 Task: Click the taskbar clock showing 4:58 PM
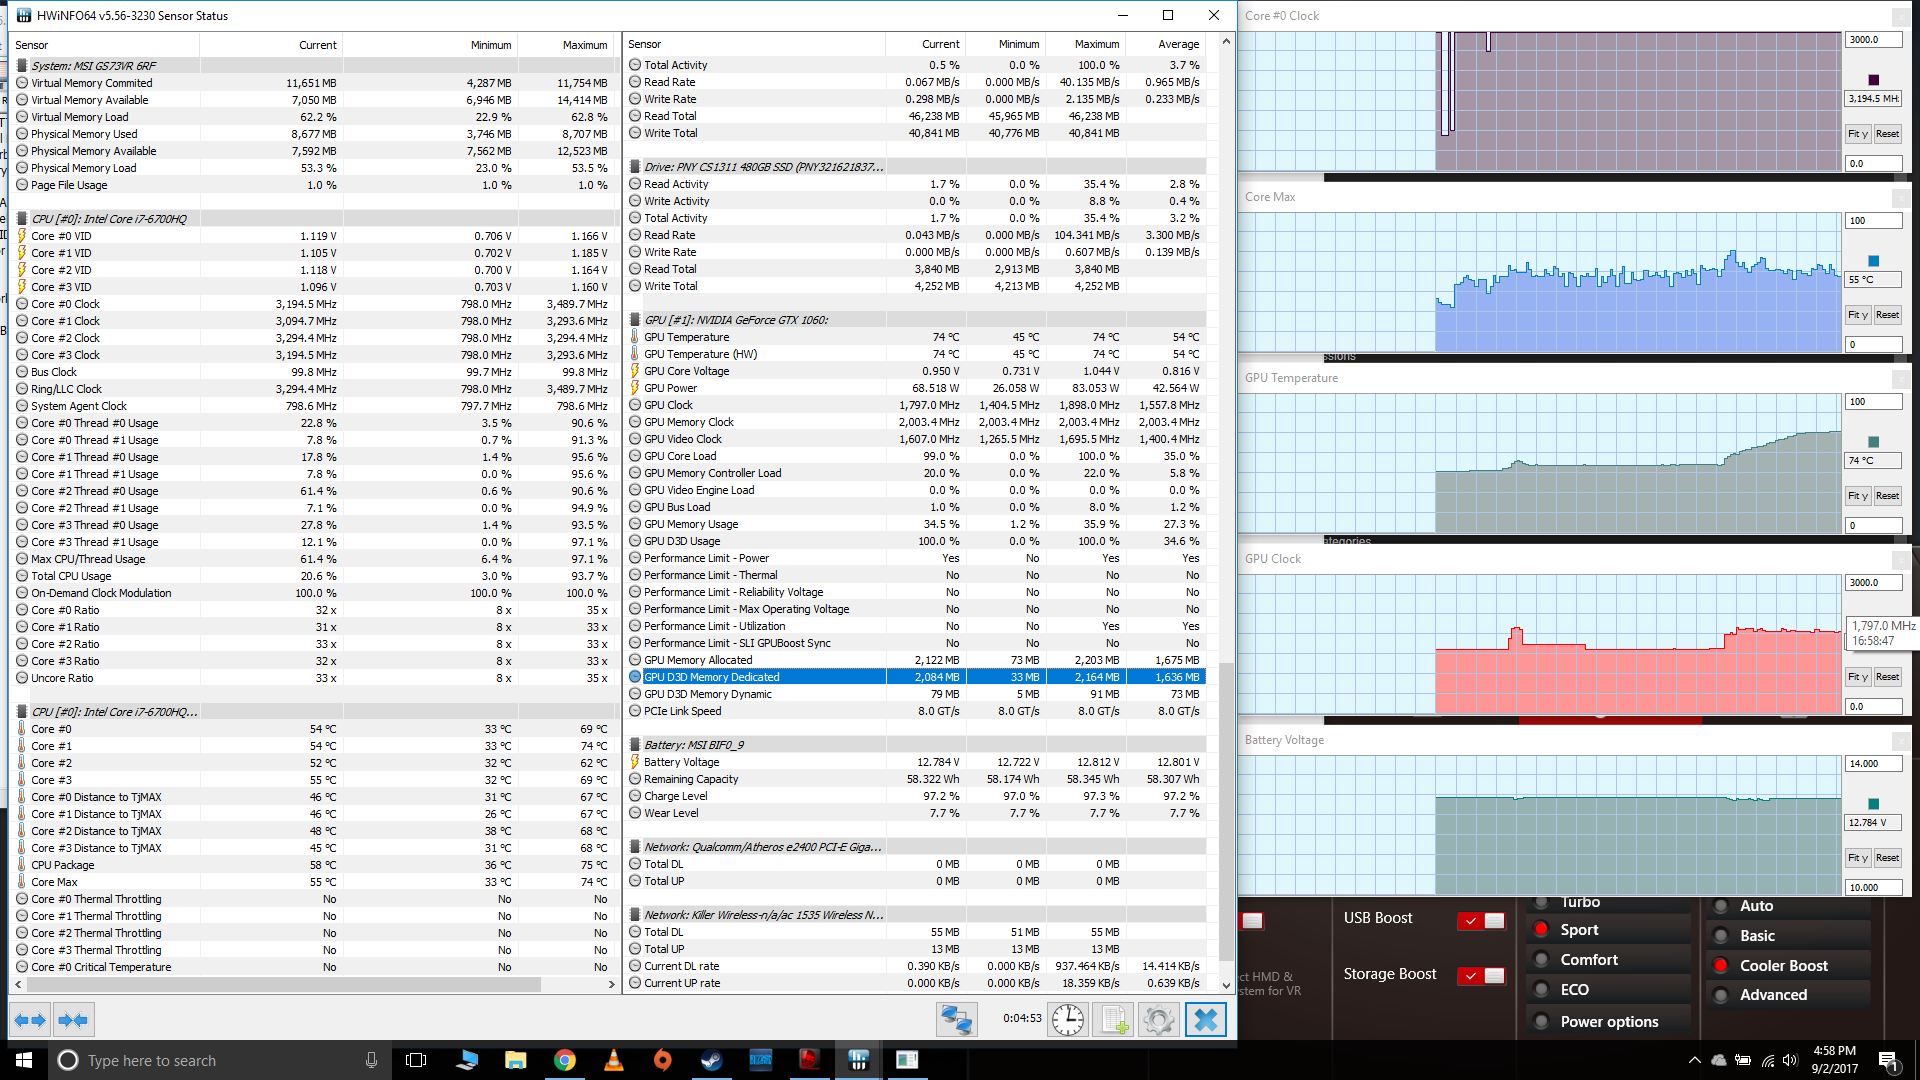pyautogui.click(x=1834, y=1060)
